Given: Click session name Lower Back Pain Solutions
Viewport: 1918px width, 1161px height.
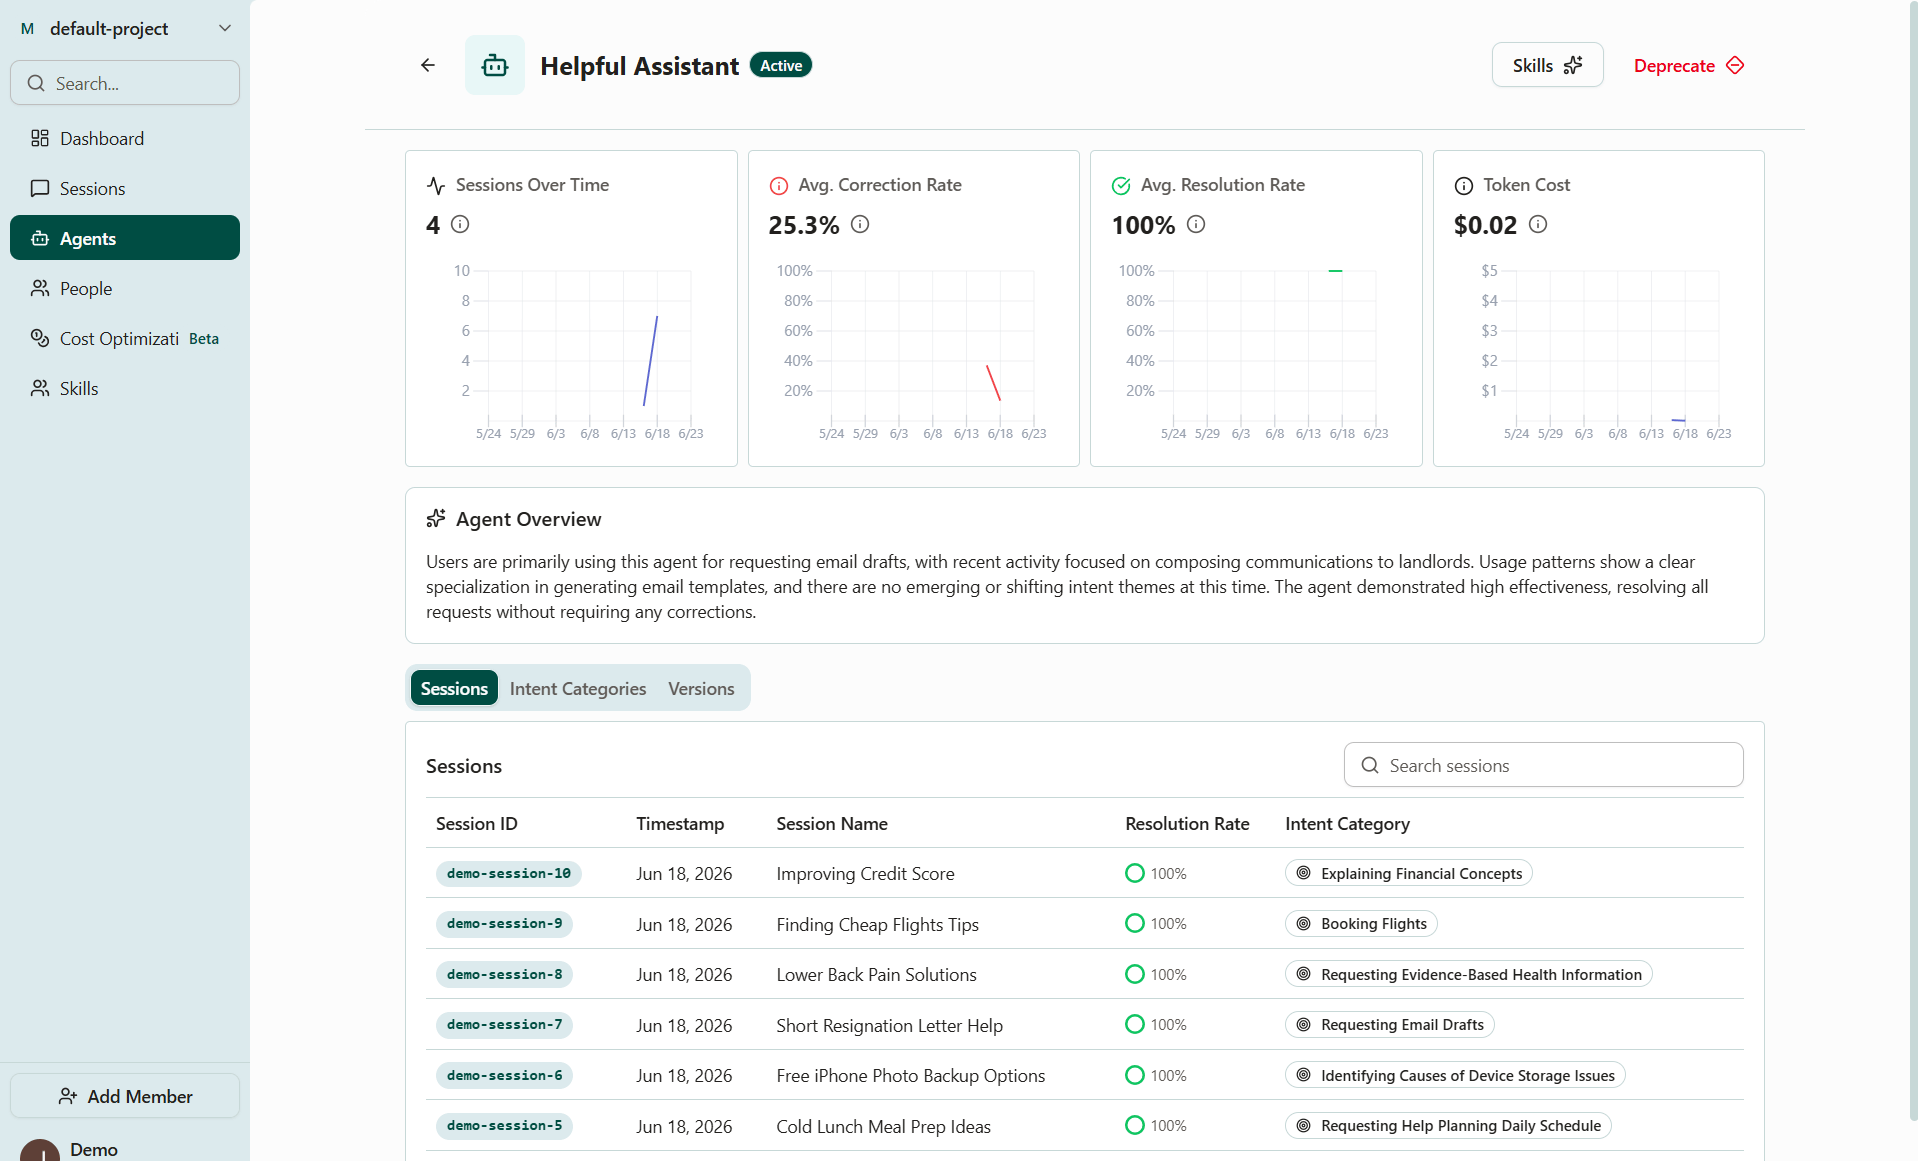Looking at the screenshot, I should 876,974.
